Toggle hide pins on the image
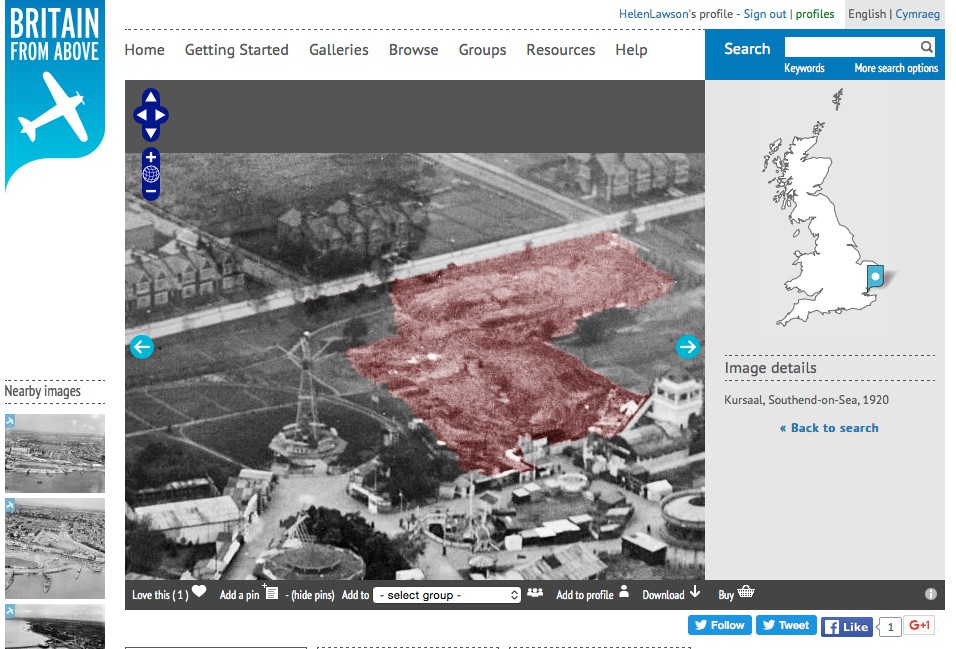 coord(311,595)
